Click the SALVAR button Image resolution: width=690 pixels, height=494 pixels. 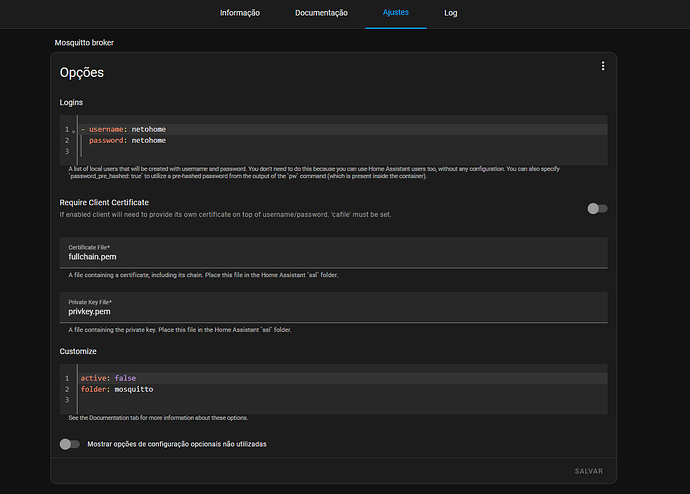[x=588, y=471]
